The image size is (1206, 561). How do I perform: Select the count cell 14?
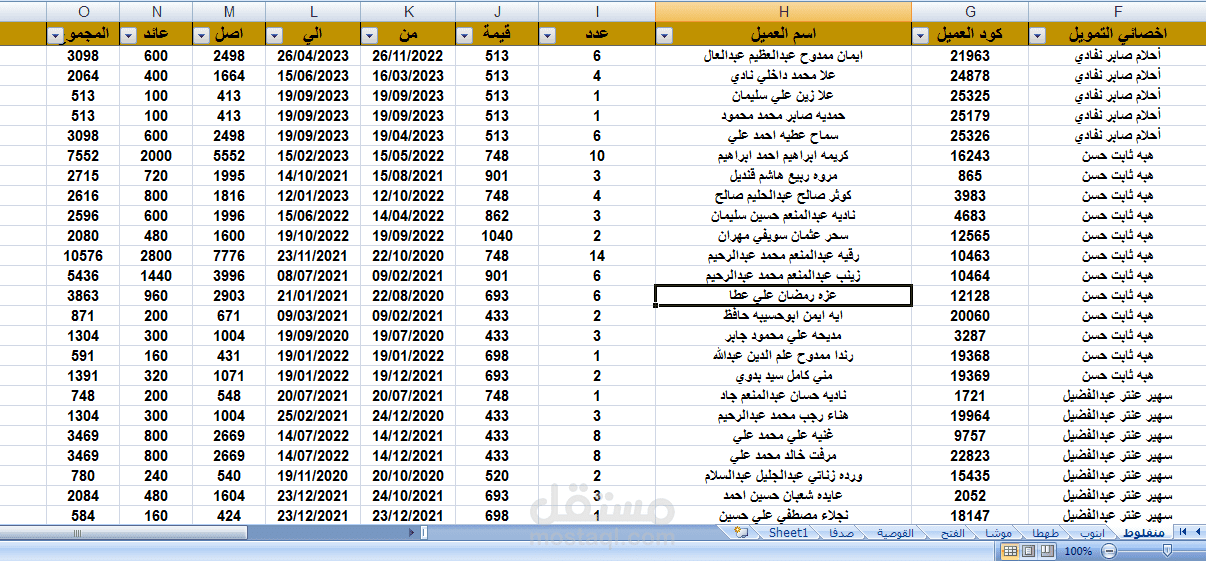point(597,256)
